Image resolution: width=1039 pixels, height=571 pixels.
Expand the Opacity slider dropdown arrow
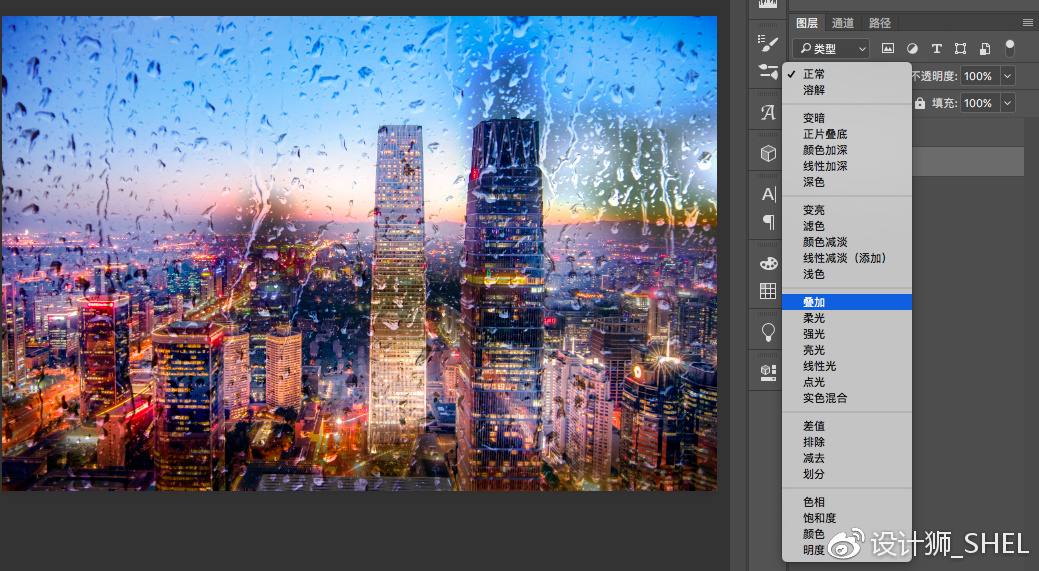tap(1007, 76)
